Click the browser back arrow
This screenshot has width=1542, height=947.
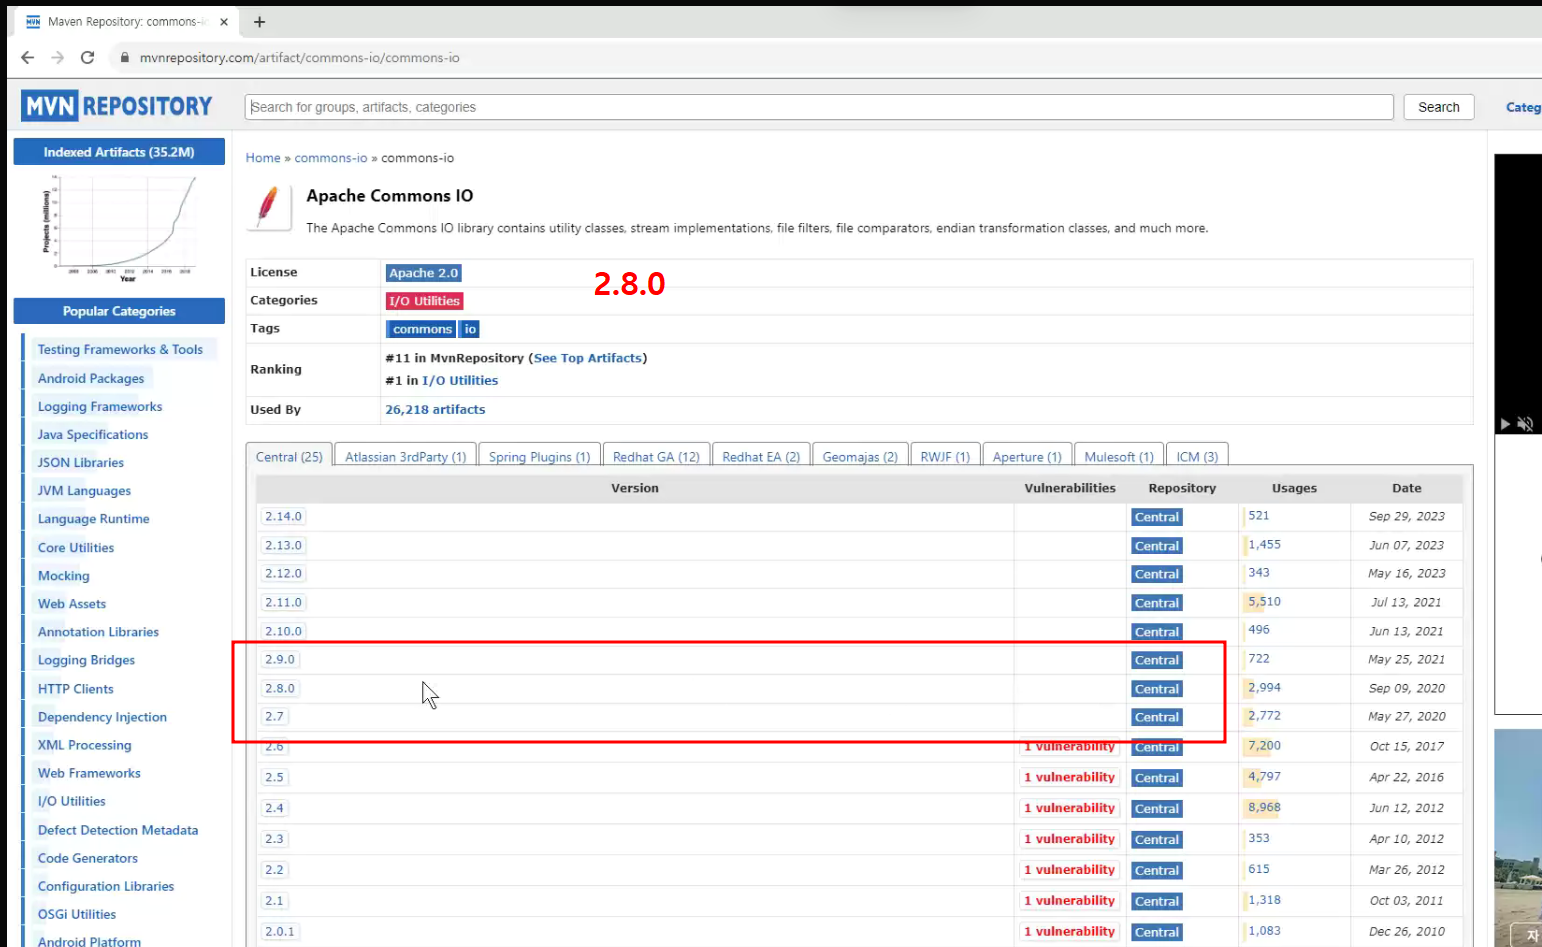[x=28, y=58]
